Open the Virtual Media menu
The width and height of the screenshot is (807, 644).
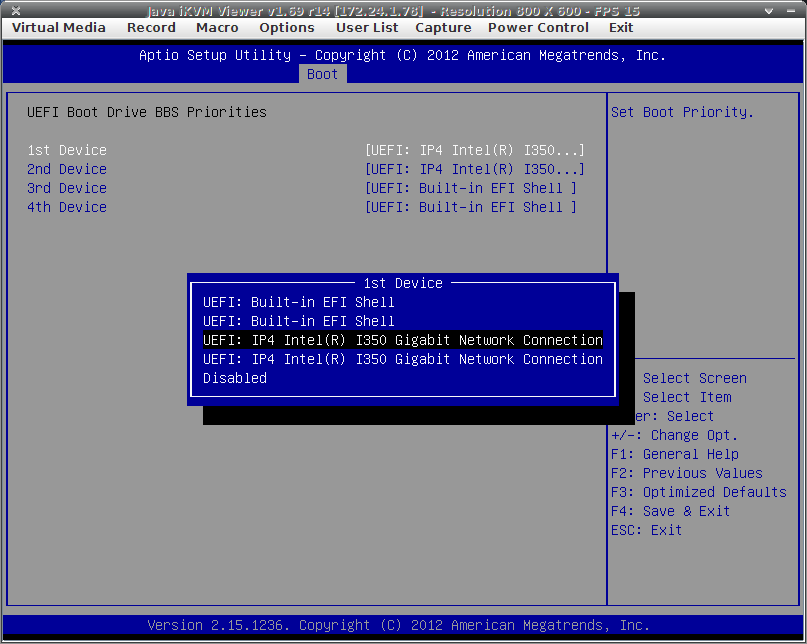[x=58, y=28]
